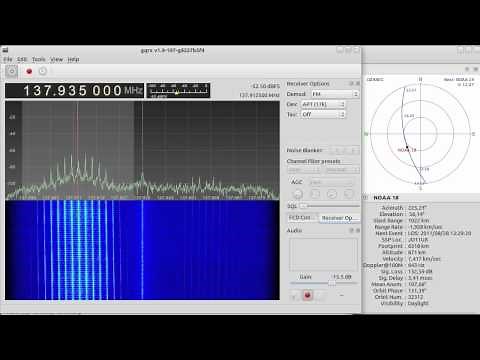This screenshot has height=360, width=480.
Task: Open the Demod mode dropdown showing FM
Action: (x=335, y=94)
